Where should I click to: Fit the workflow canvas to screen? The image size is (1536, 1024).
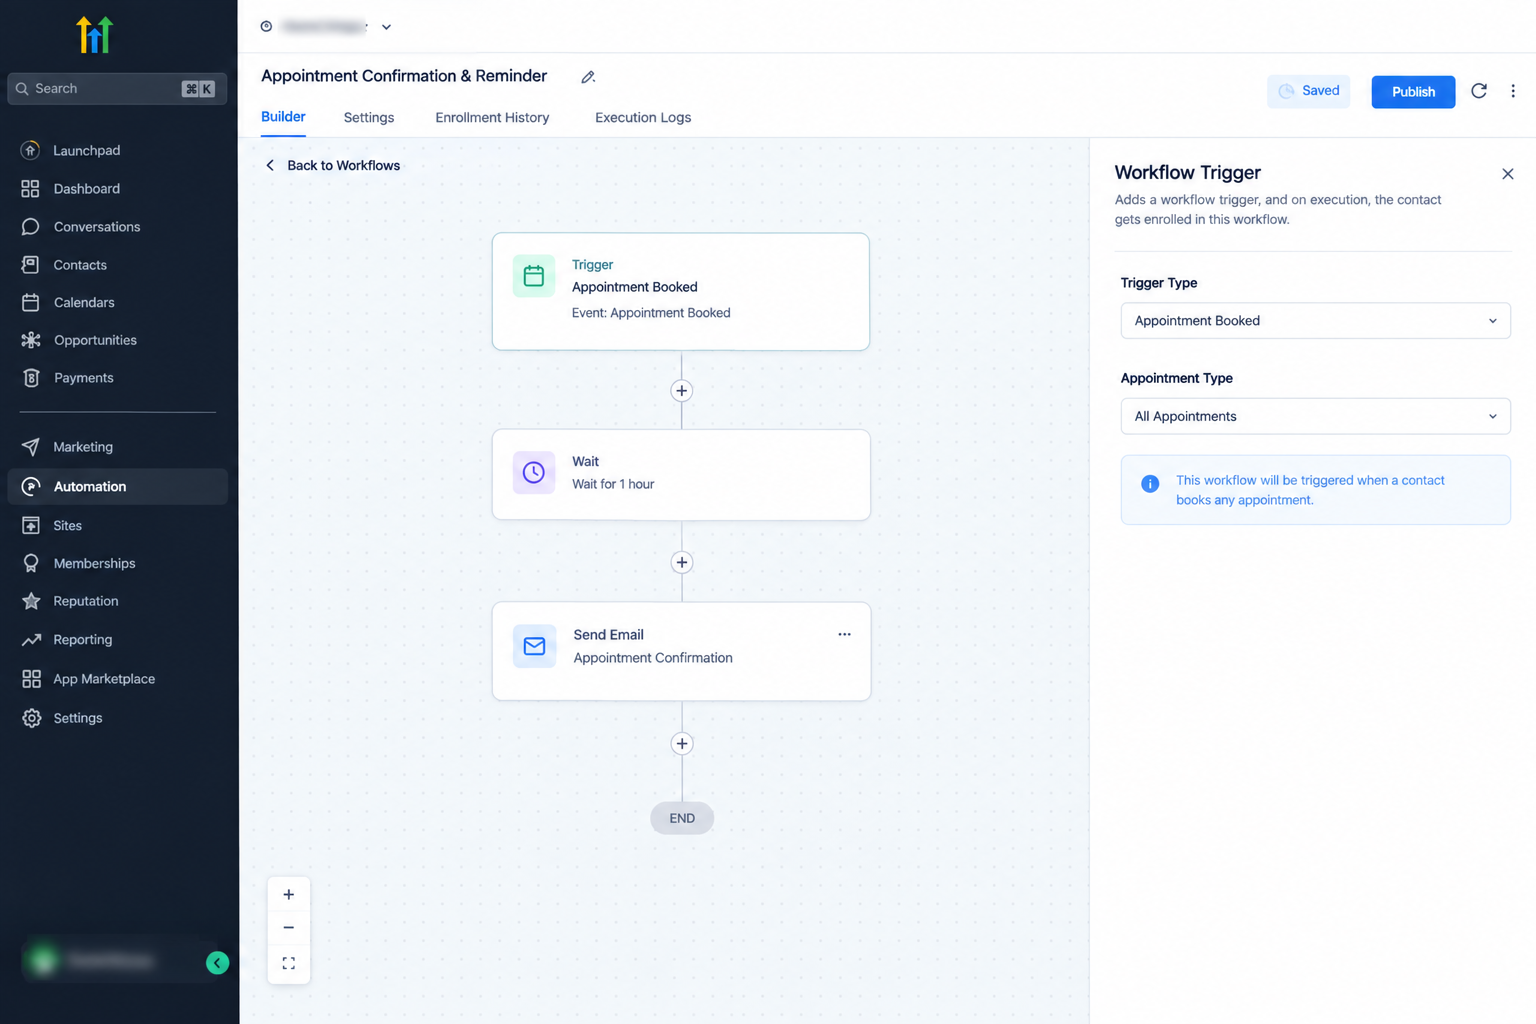click(289, 963)
